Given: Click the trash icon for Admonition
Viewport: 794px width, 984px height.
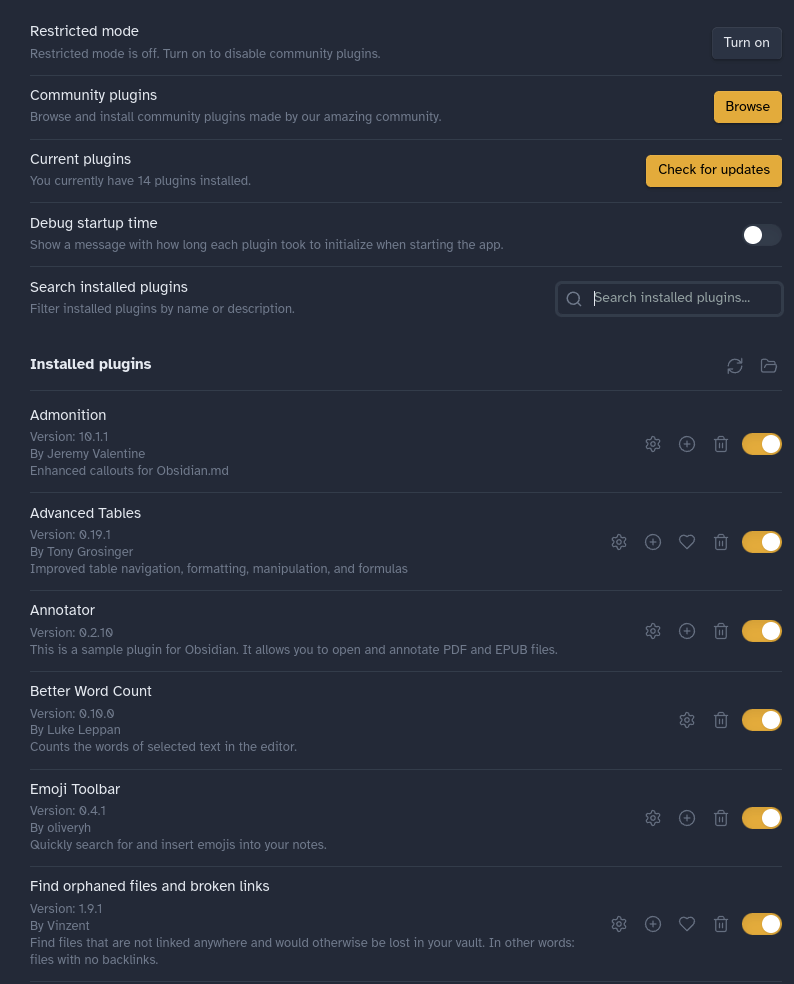Looking at the screenshot, I should (721, 444).
